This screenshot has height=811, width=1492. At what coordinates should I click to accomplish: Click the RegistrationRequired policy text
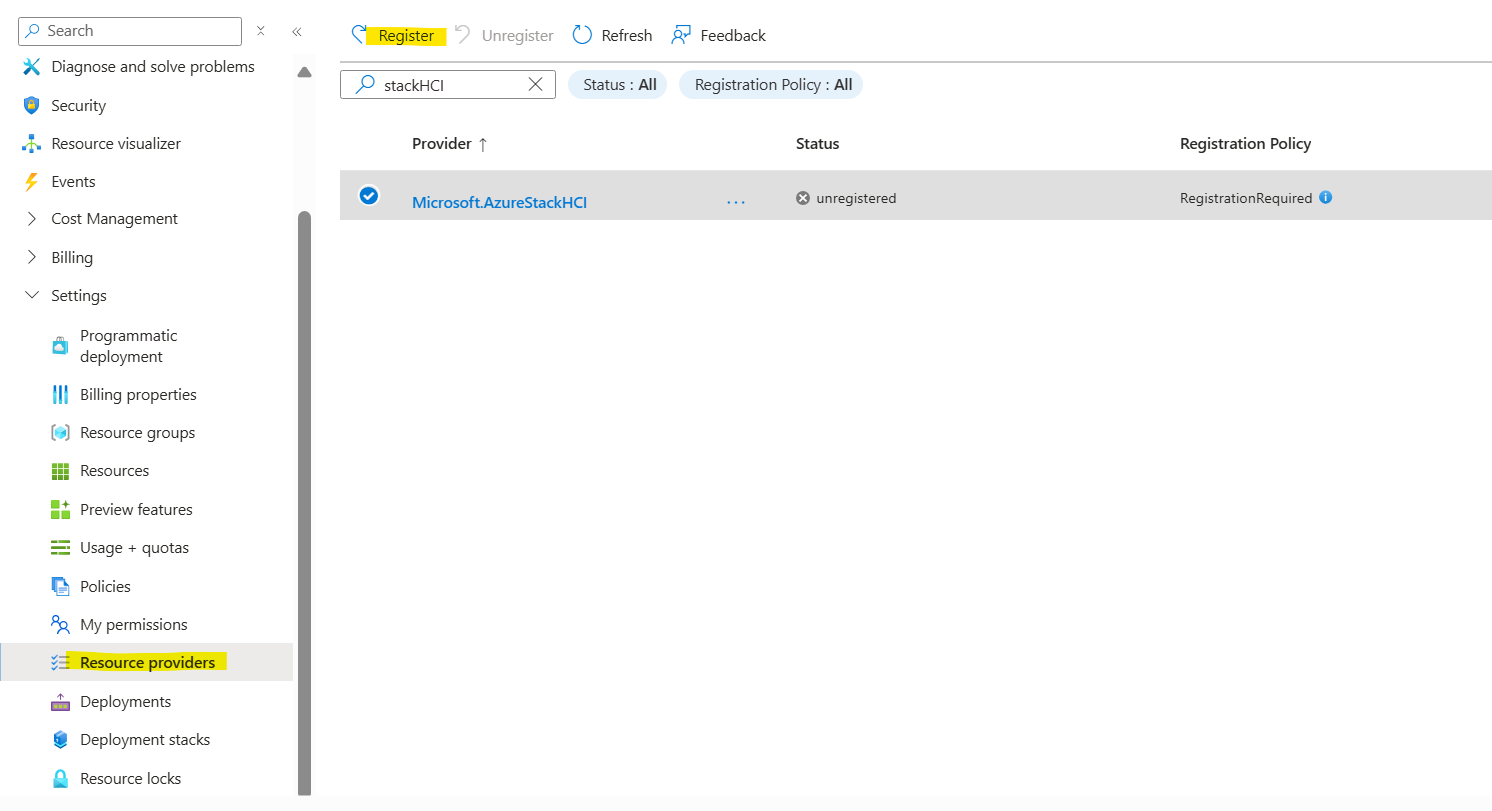[x=1246, y=198]
